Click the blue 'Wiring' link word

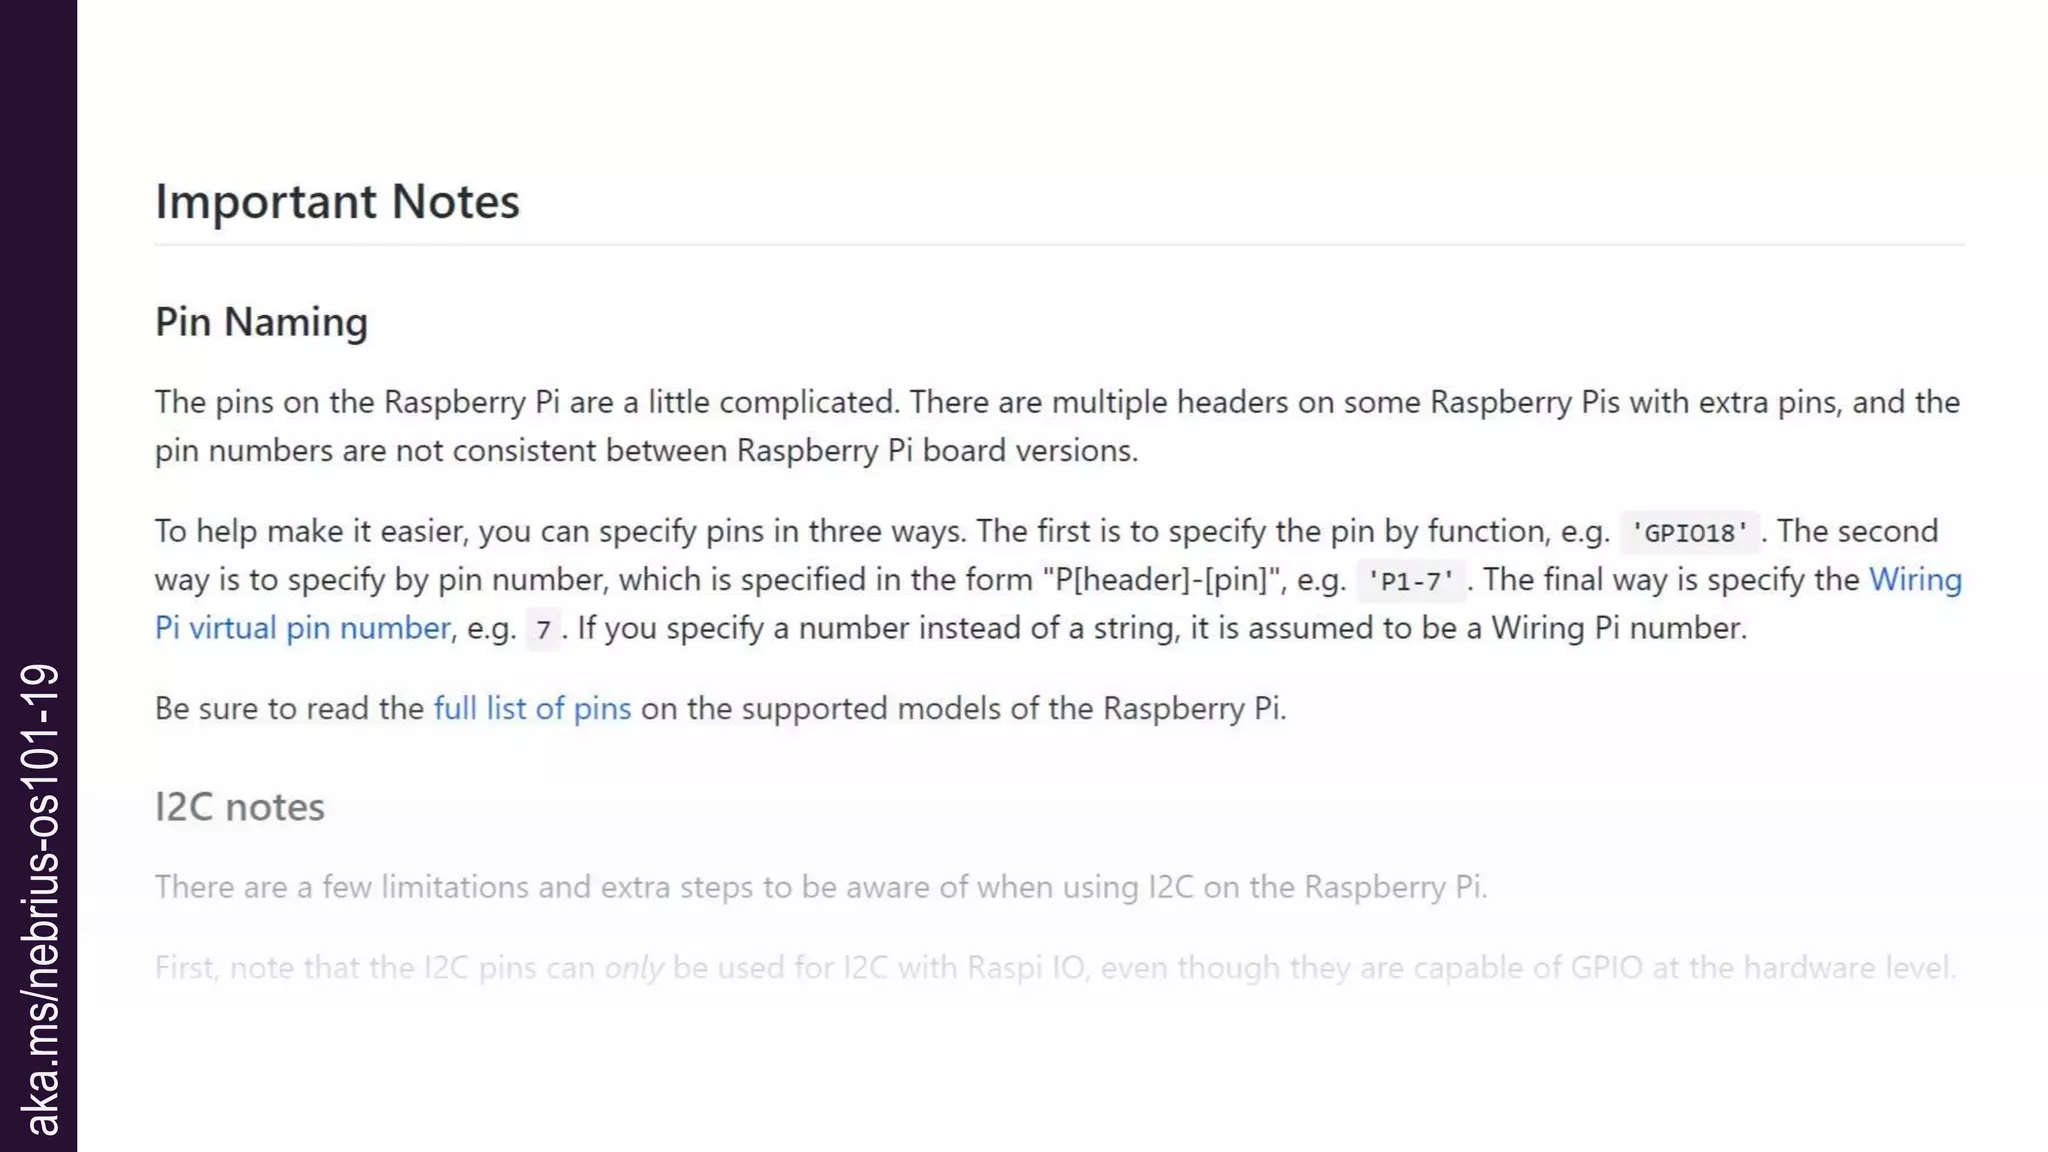[1915, 580]
